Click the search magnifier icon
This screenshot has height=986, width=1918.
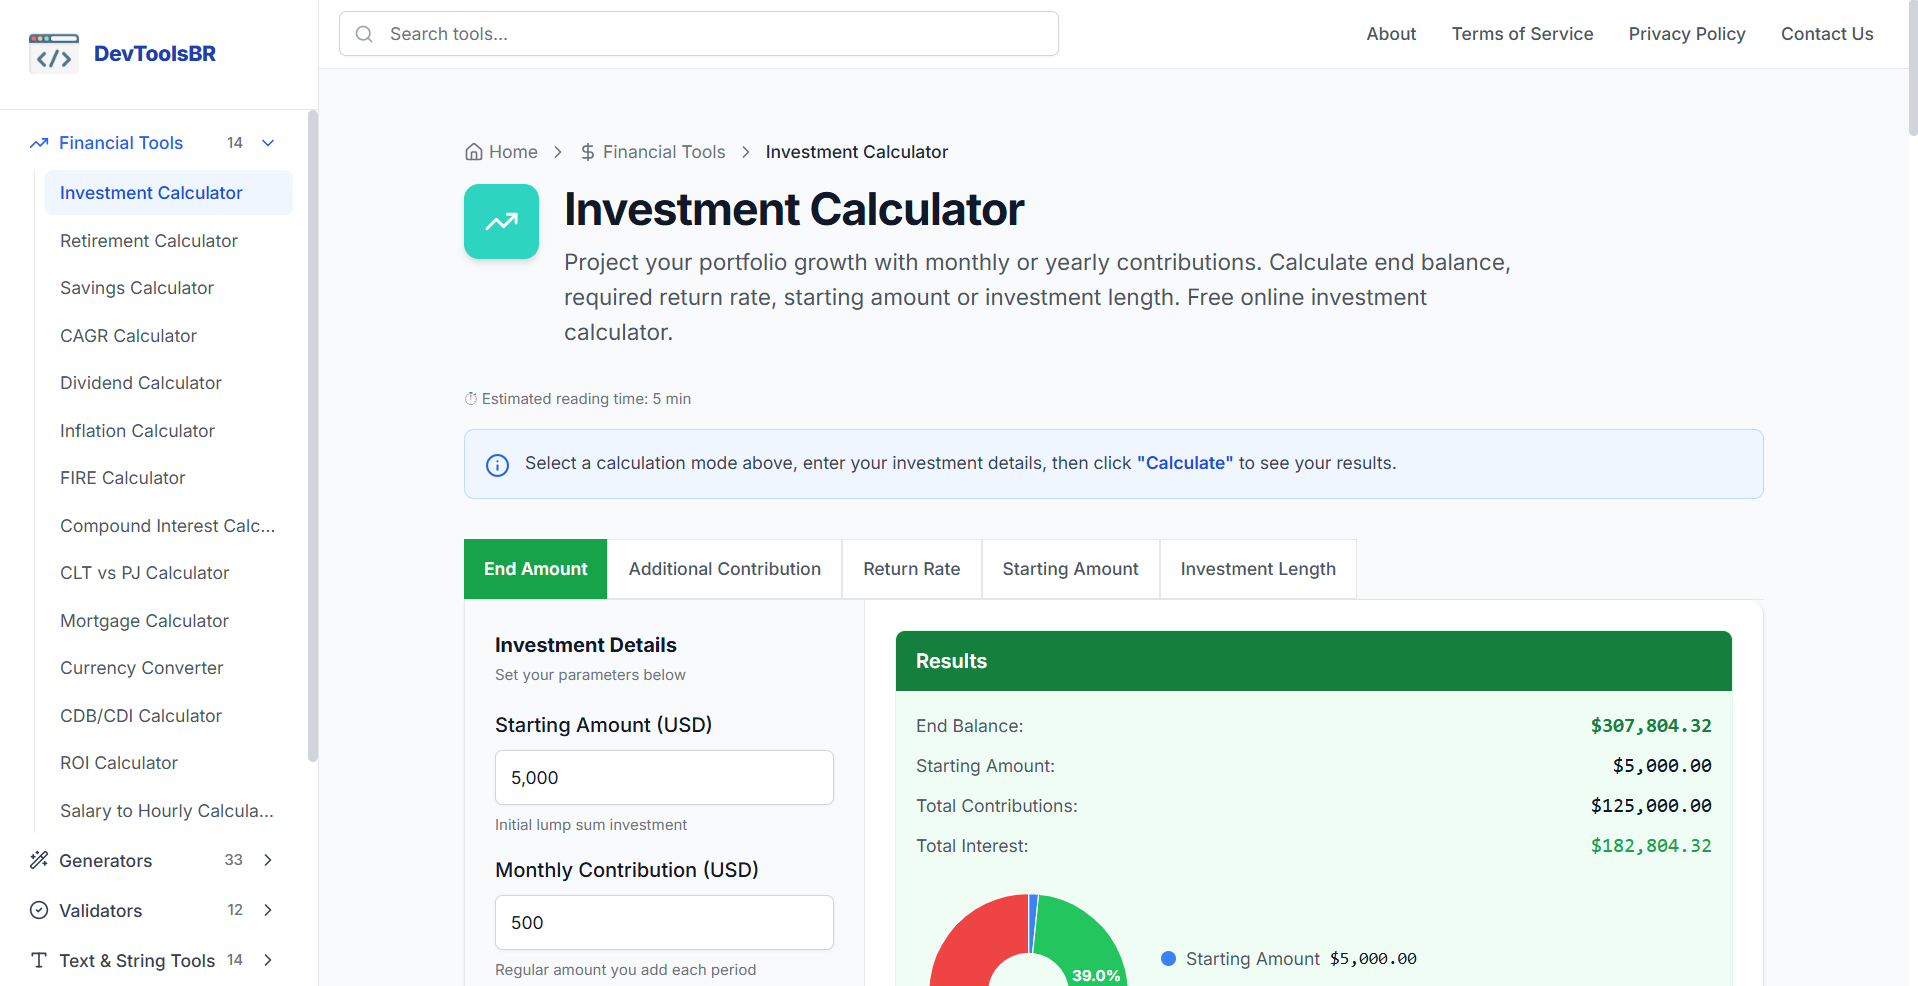coord(364,33)
